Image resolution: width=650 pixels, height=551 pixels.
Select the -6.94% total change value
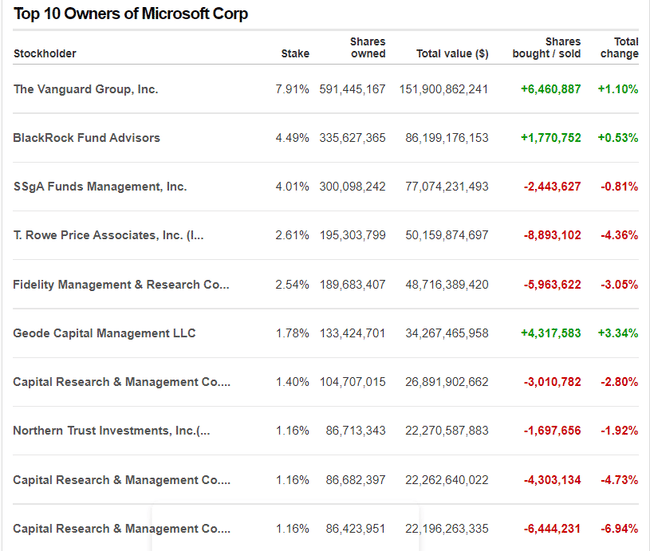pos(617,529)
